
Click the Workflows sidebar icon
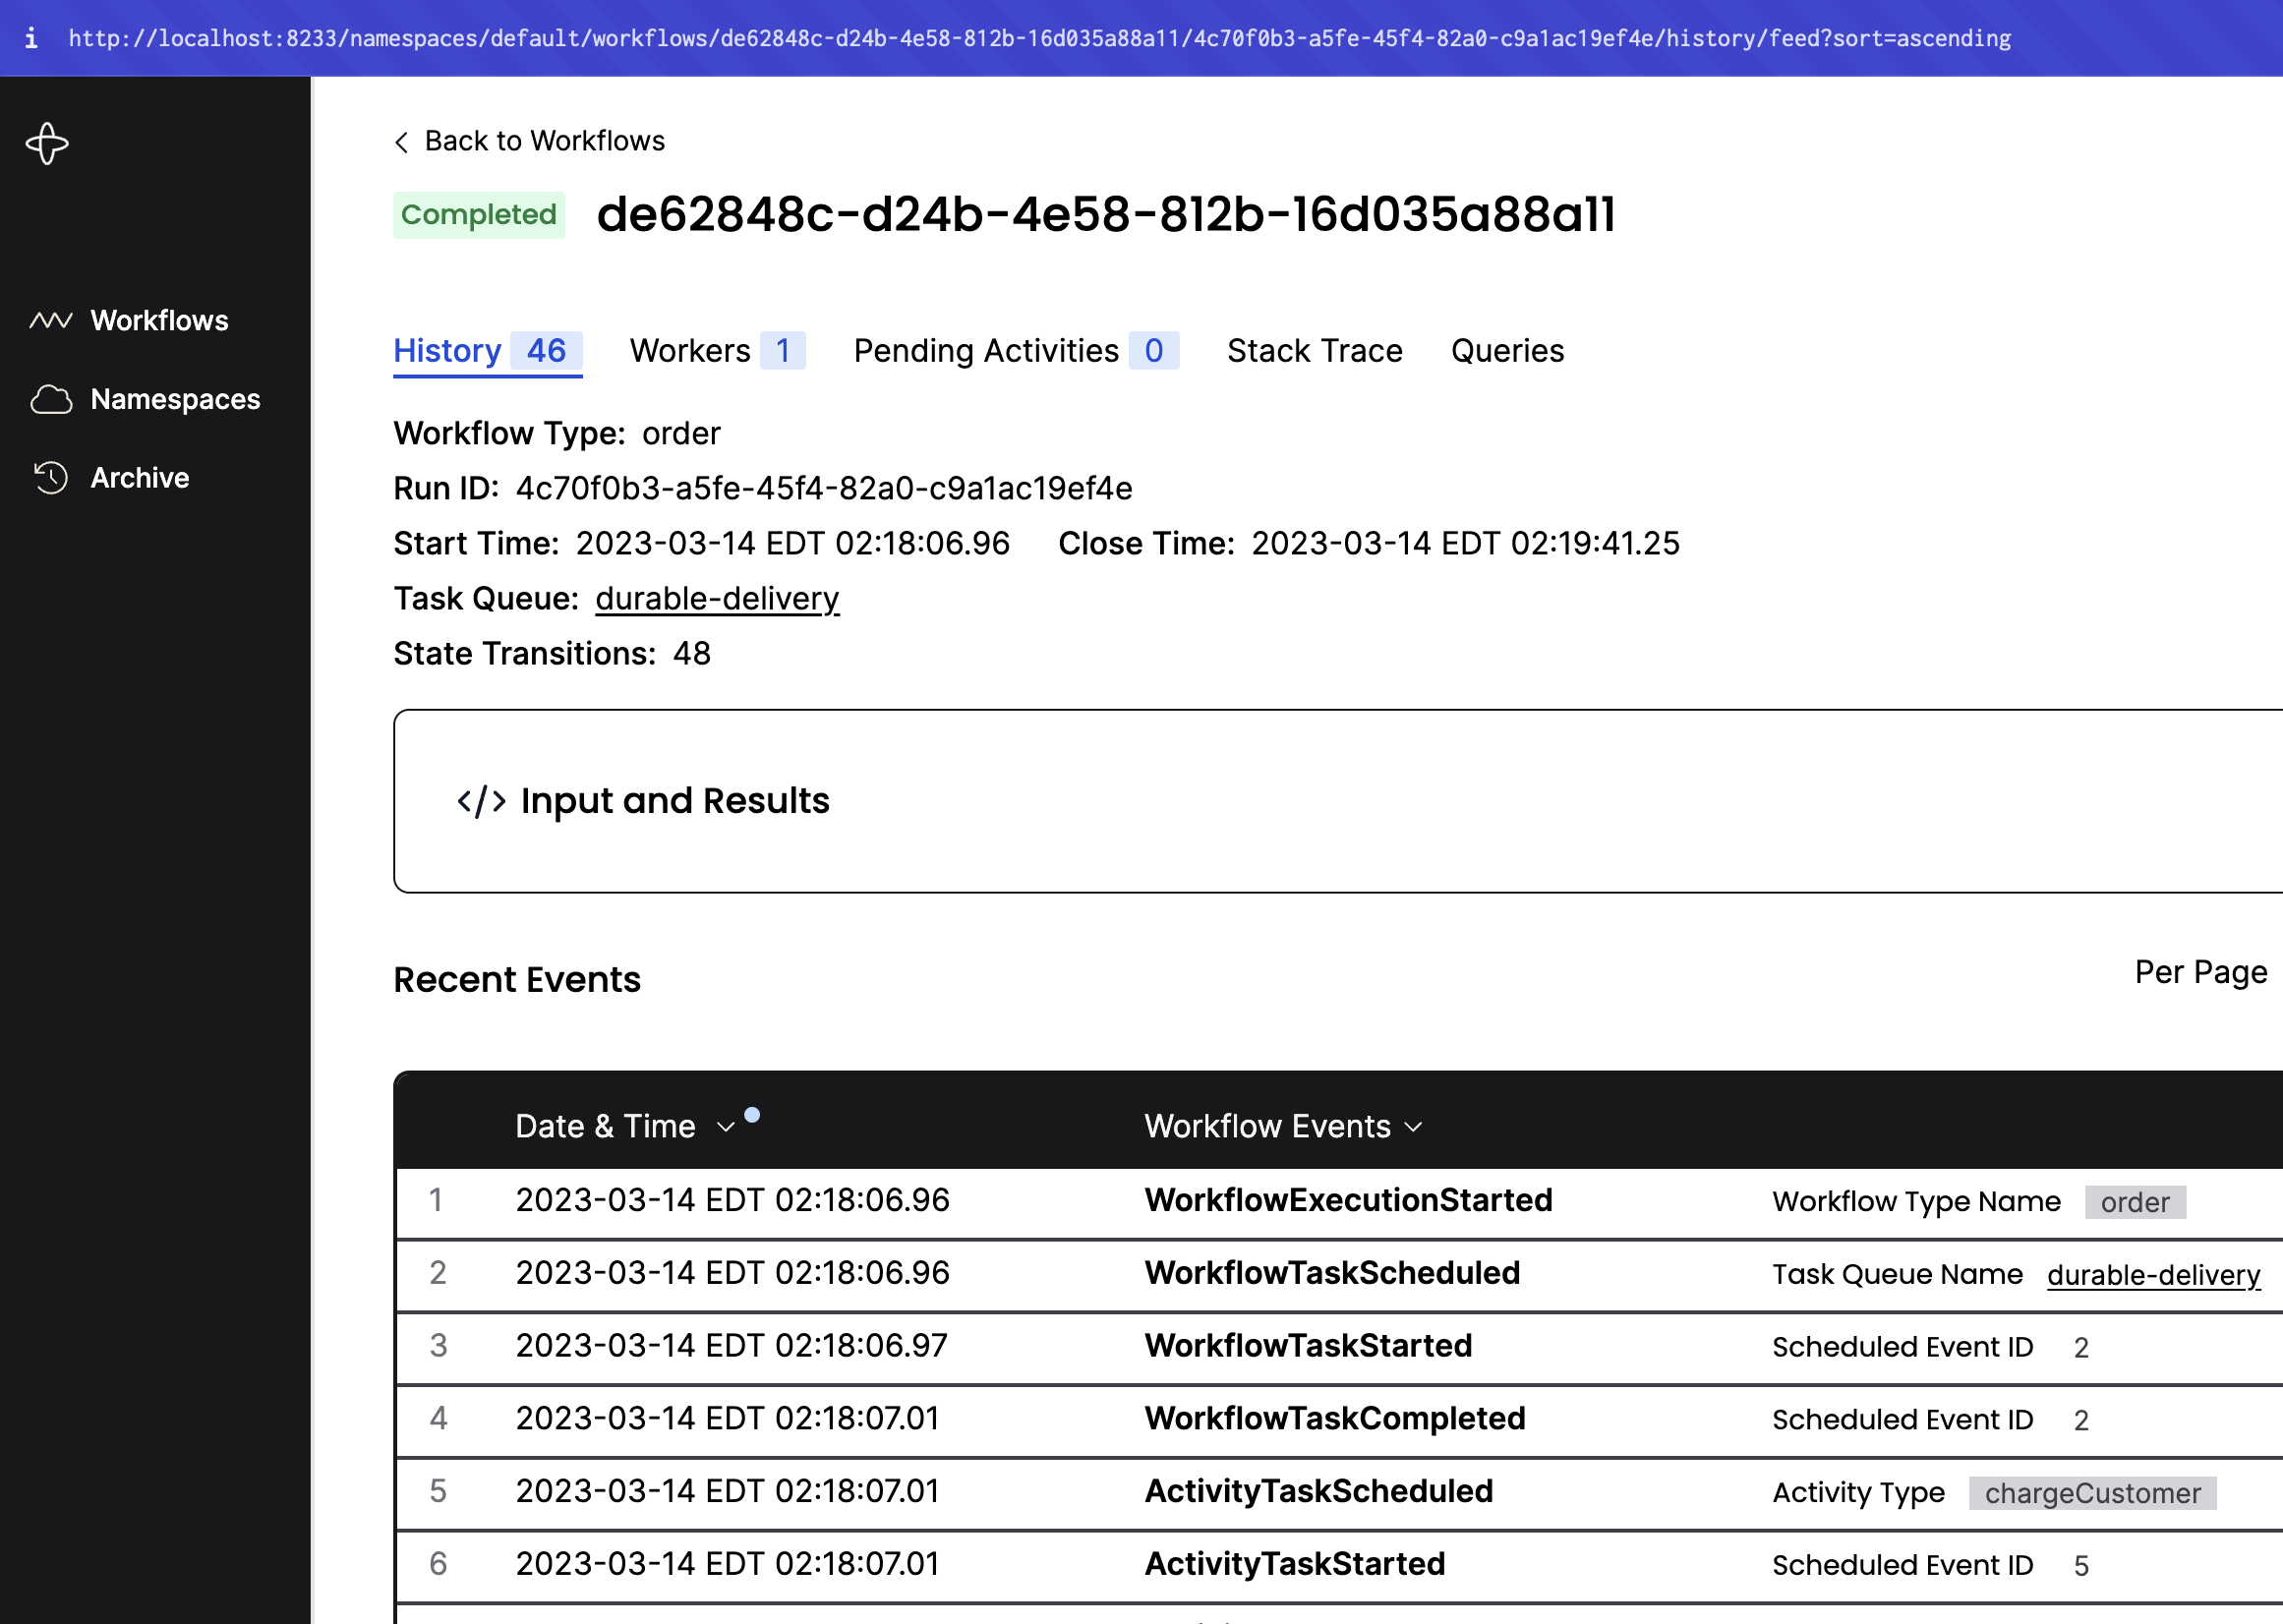tap(50, 320)
